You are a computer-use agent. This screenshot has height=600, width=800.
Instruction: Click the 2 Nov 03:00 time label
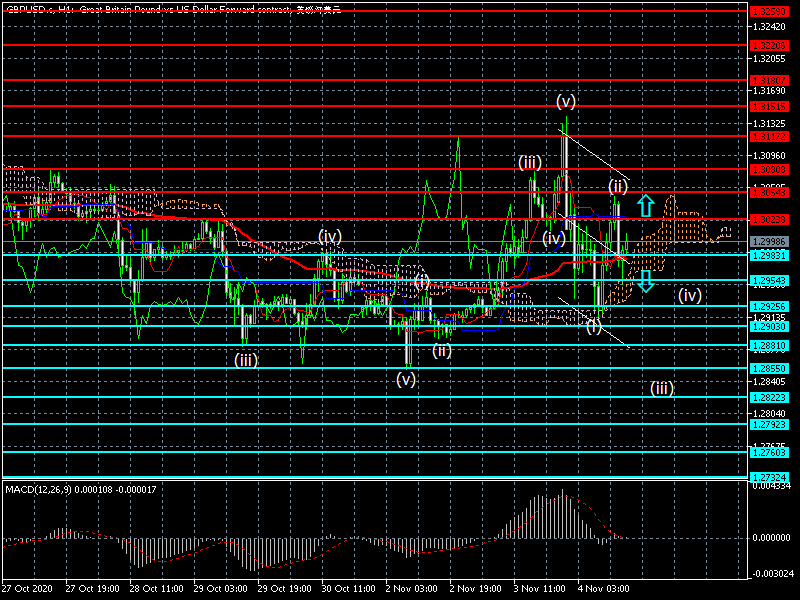tap(411, 591)
